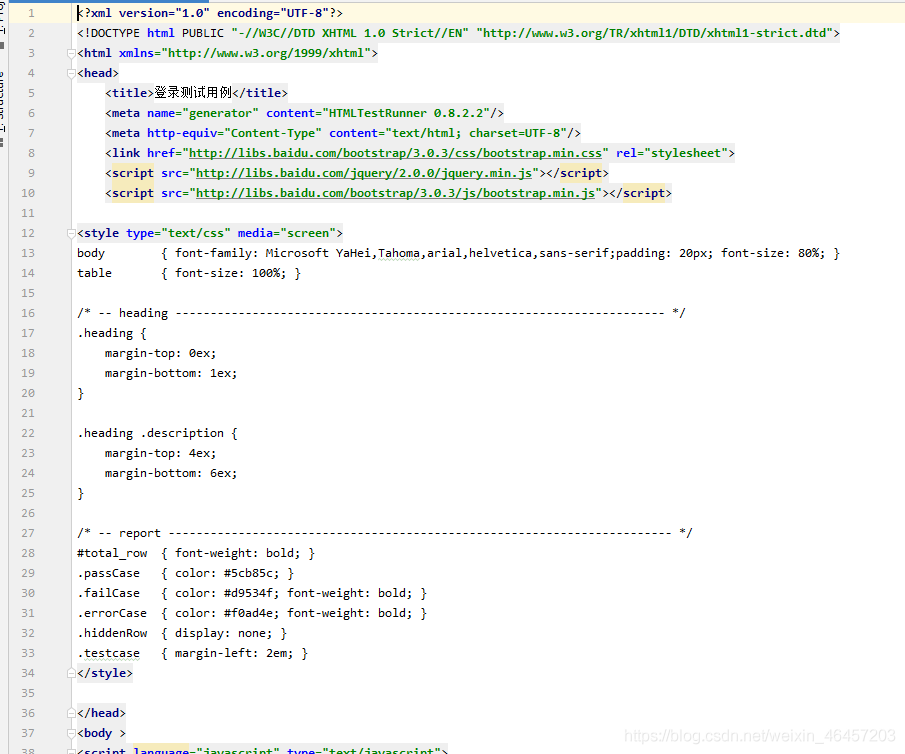Click the table font-size: 100% rule
The width and height of the screenshot is (905, 754).
(189, 273)
